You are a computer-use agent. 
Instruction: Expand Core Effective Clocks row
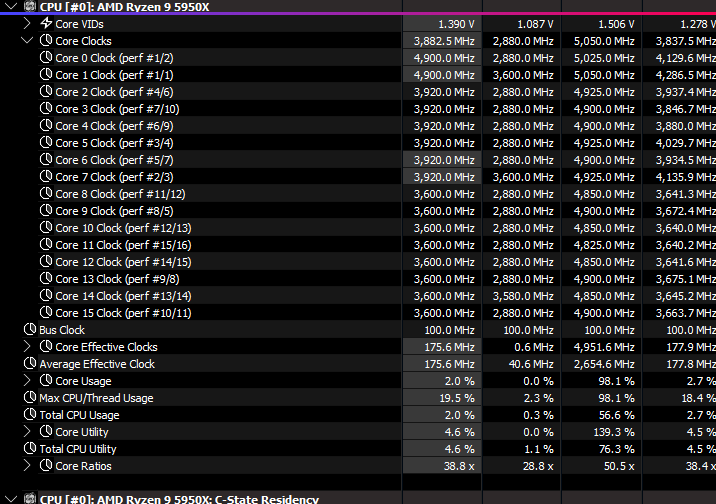pyautogui.click(x=27, y=346)
